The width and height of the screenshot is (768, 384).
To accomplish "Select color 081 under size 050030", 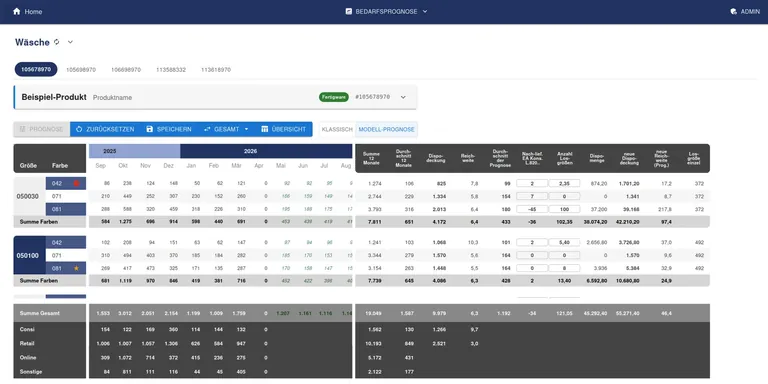I will (66, 209).
